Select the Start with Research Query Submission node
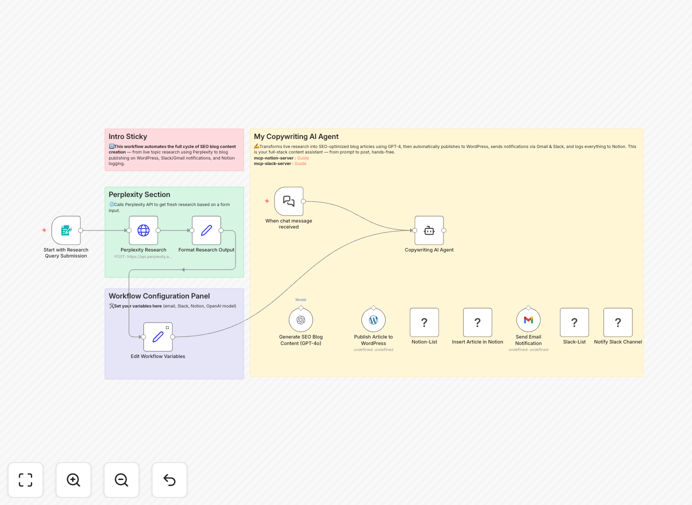The width and height of the screenshot is (692, 505). tap(66, 230)
